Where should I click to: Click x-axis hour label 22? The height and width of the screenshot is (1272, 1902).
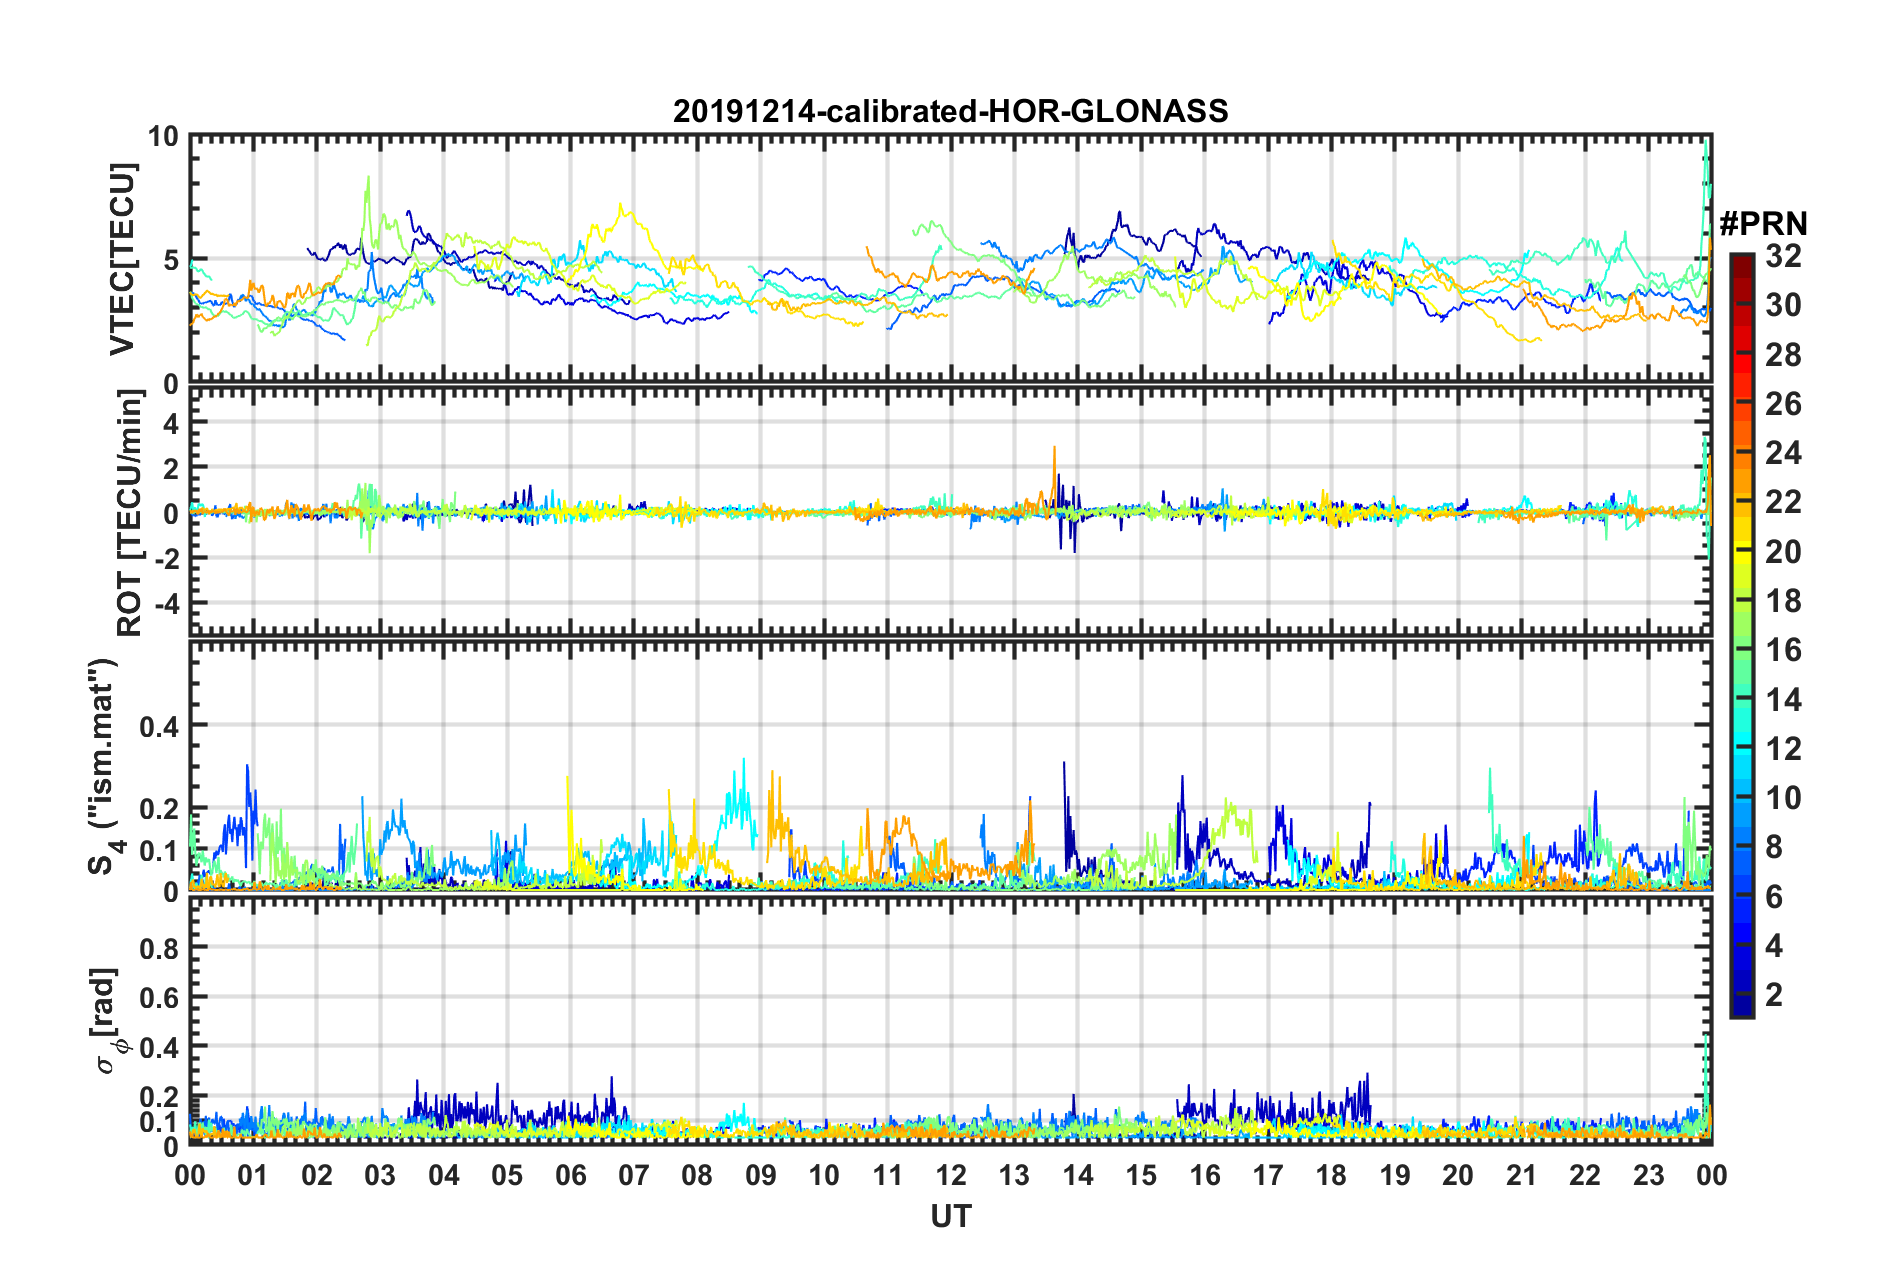tap(1585, 1175)
